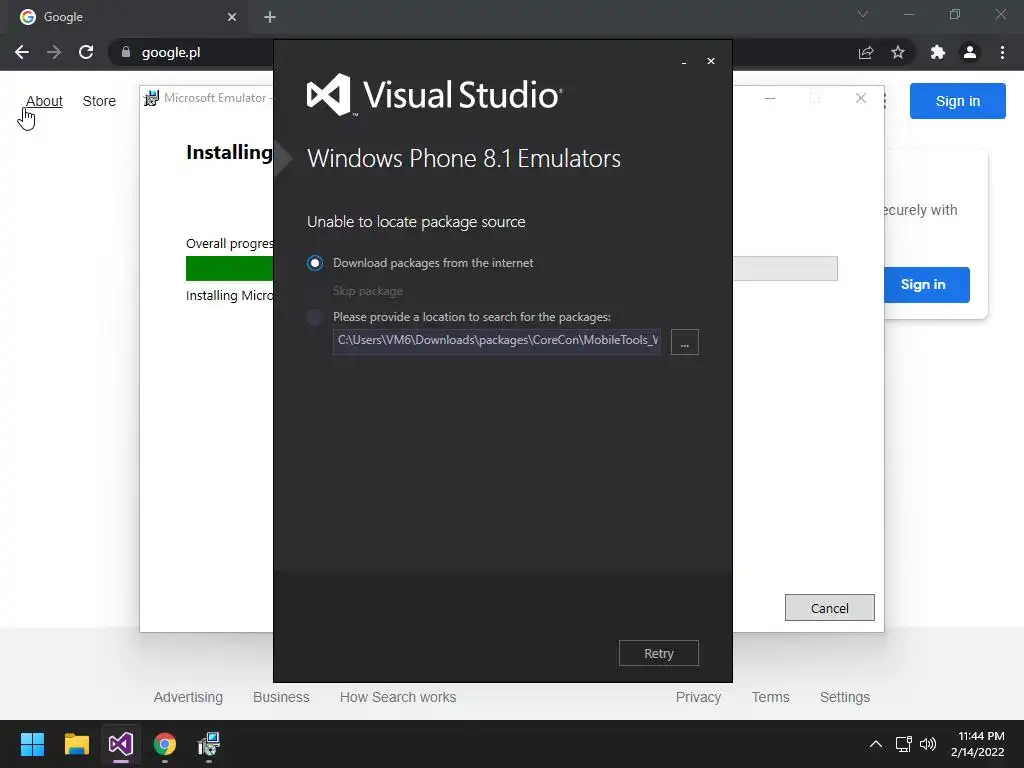Minimize the Chrome window
This screenshot has height=768, width=1024.
coord(908,14)
